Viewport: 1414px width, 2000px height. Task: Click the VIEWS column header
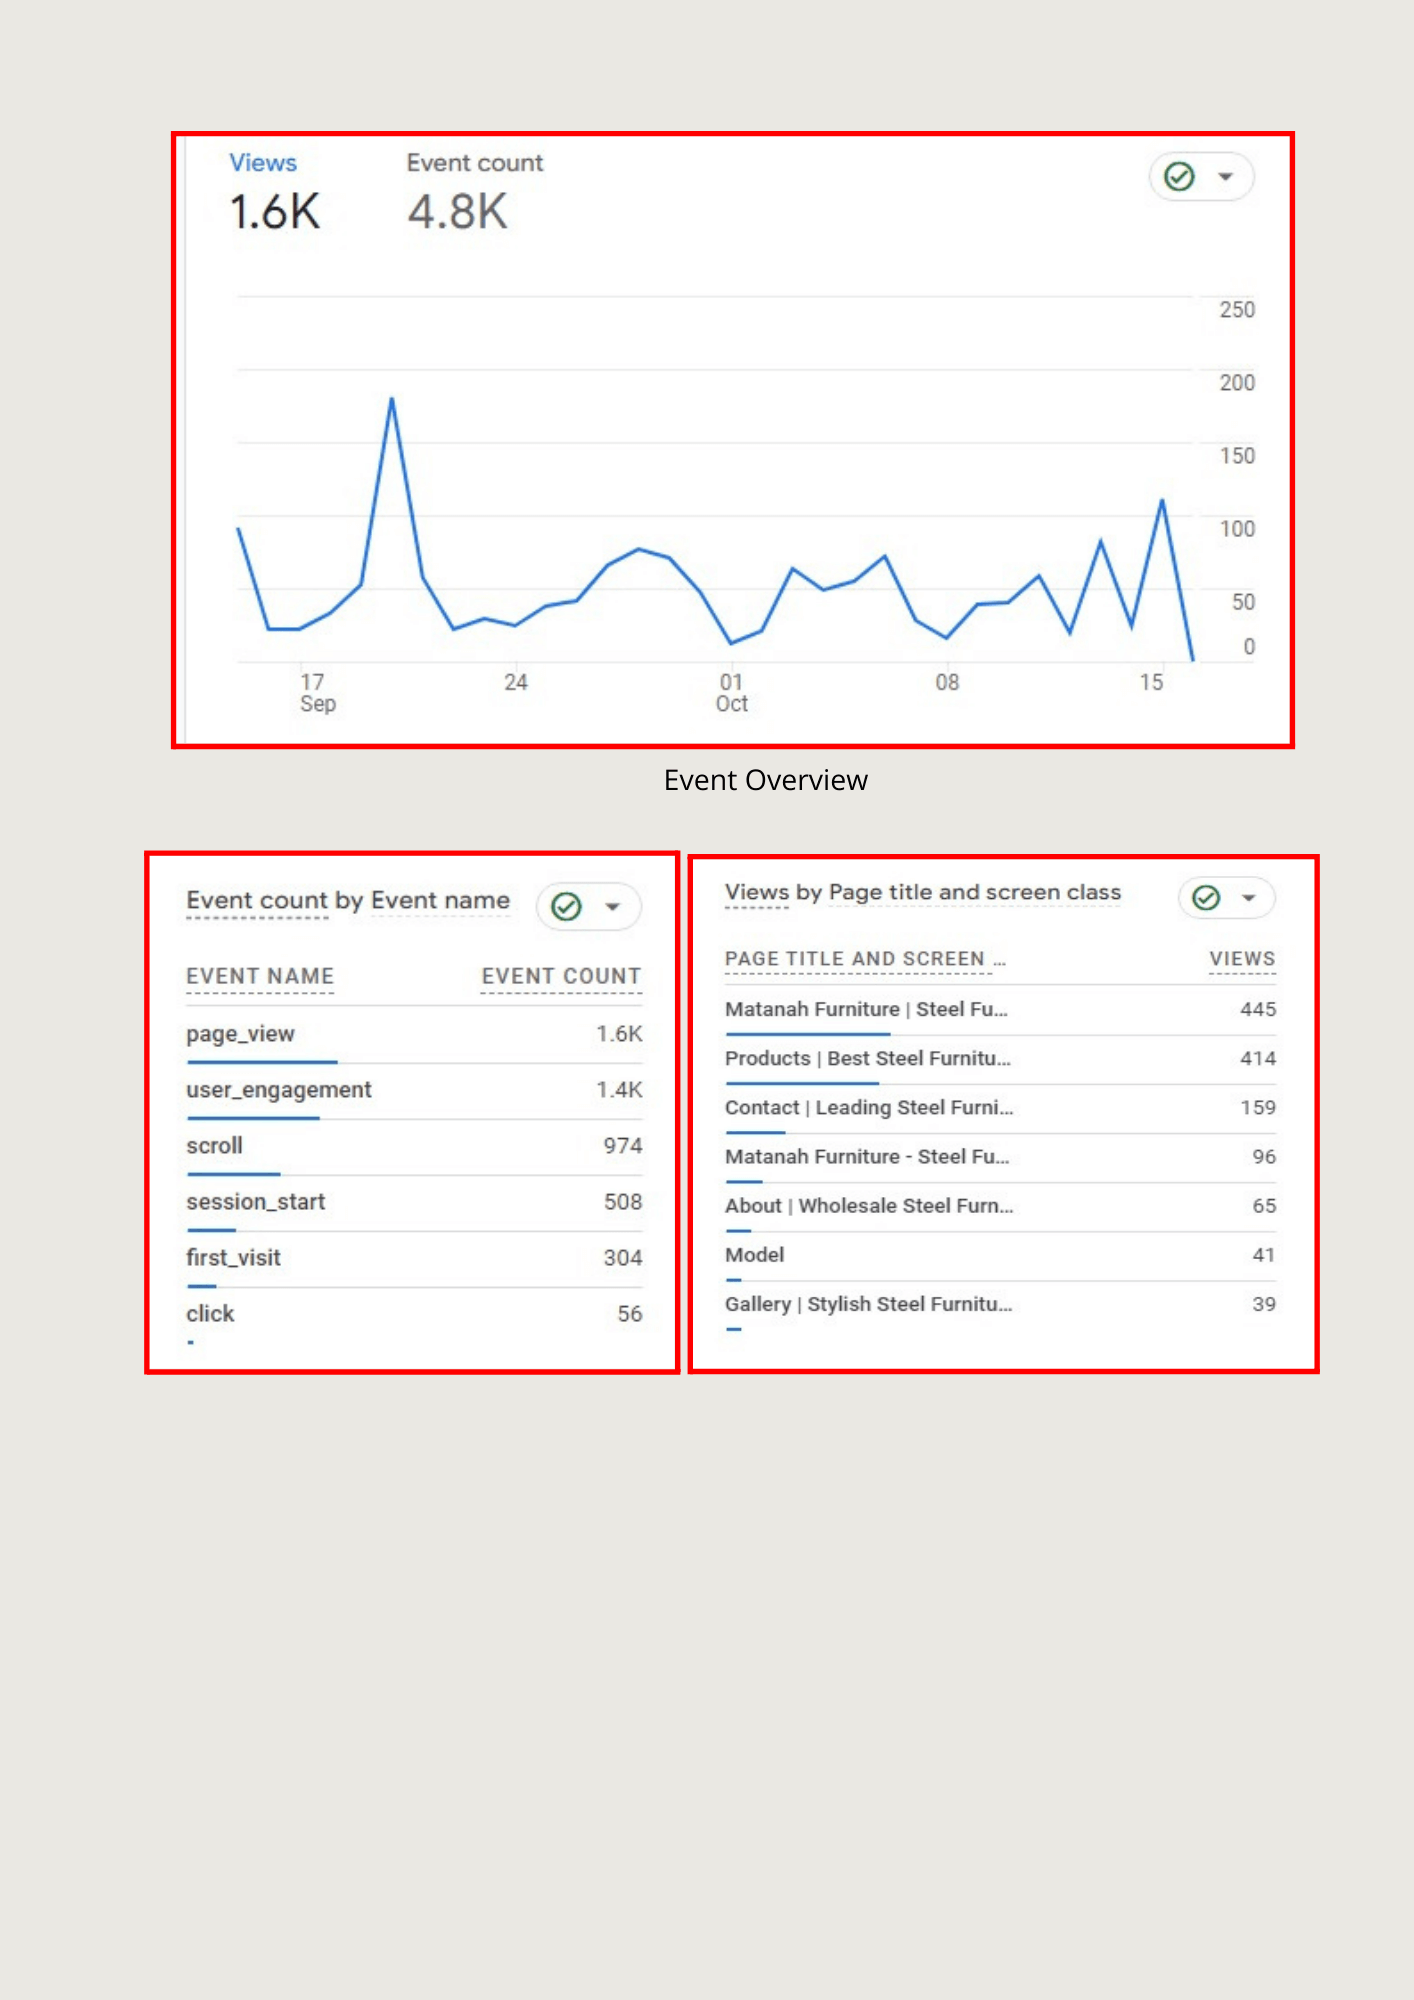[1242, 959]
